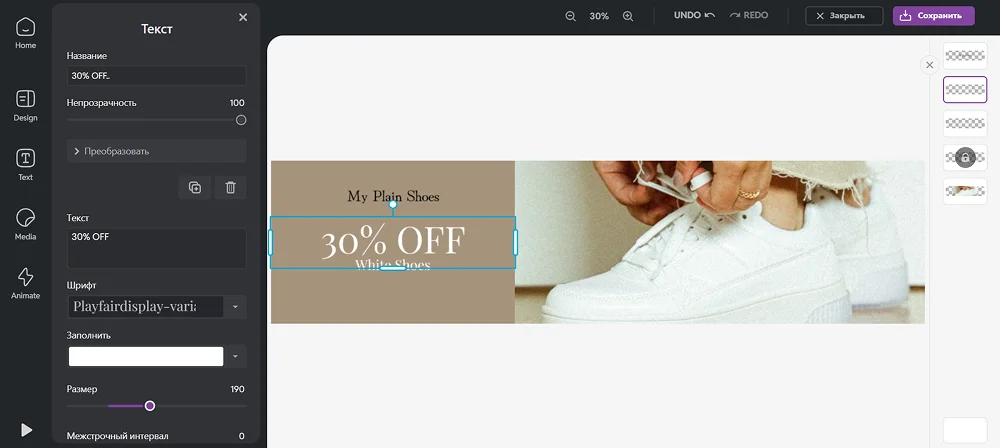1000x448 pixels.
Task: Select the white fill color swatch
Action: 146,357
